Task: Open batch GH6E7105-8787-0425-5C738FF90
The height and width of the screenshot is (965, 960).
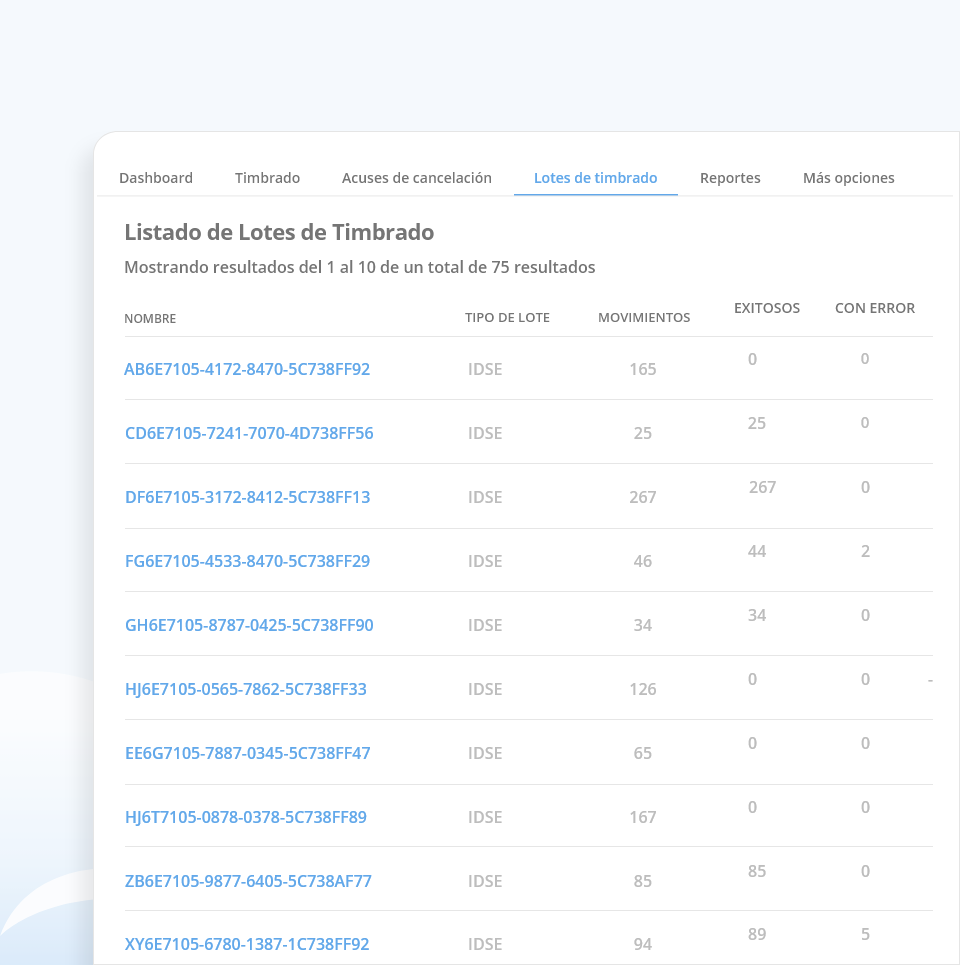Action: 249,625
